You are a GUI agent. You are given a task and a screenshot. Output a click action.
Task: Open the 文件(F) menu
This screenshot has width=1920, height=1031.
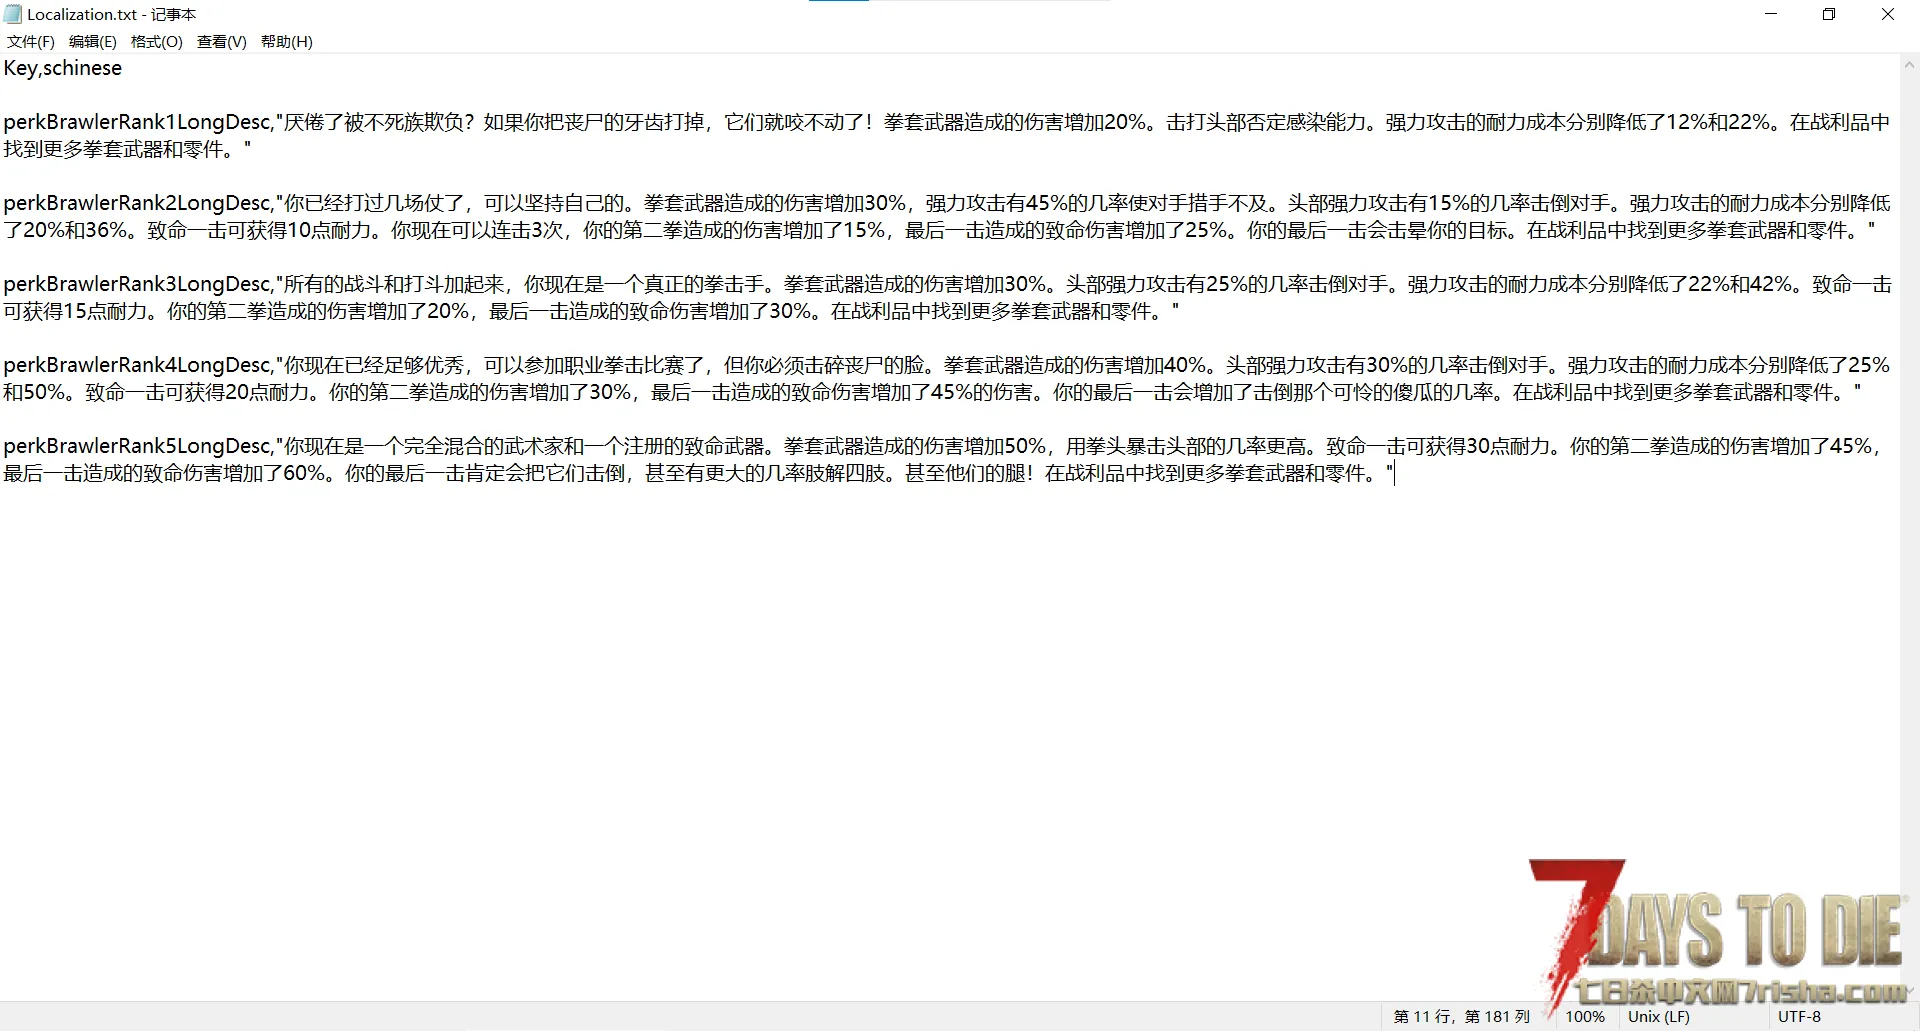tap(30, 41)
